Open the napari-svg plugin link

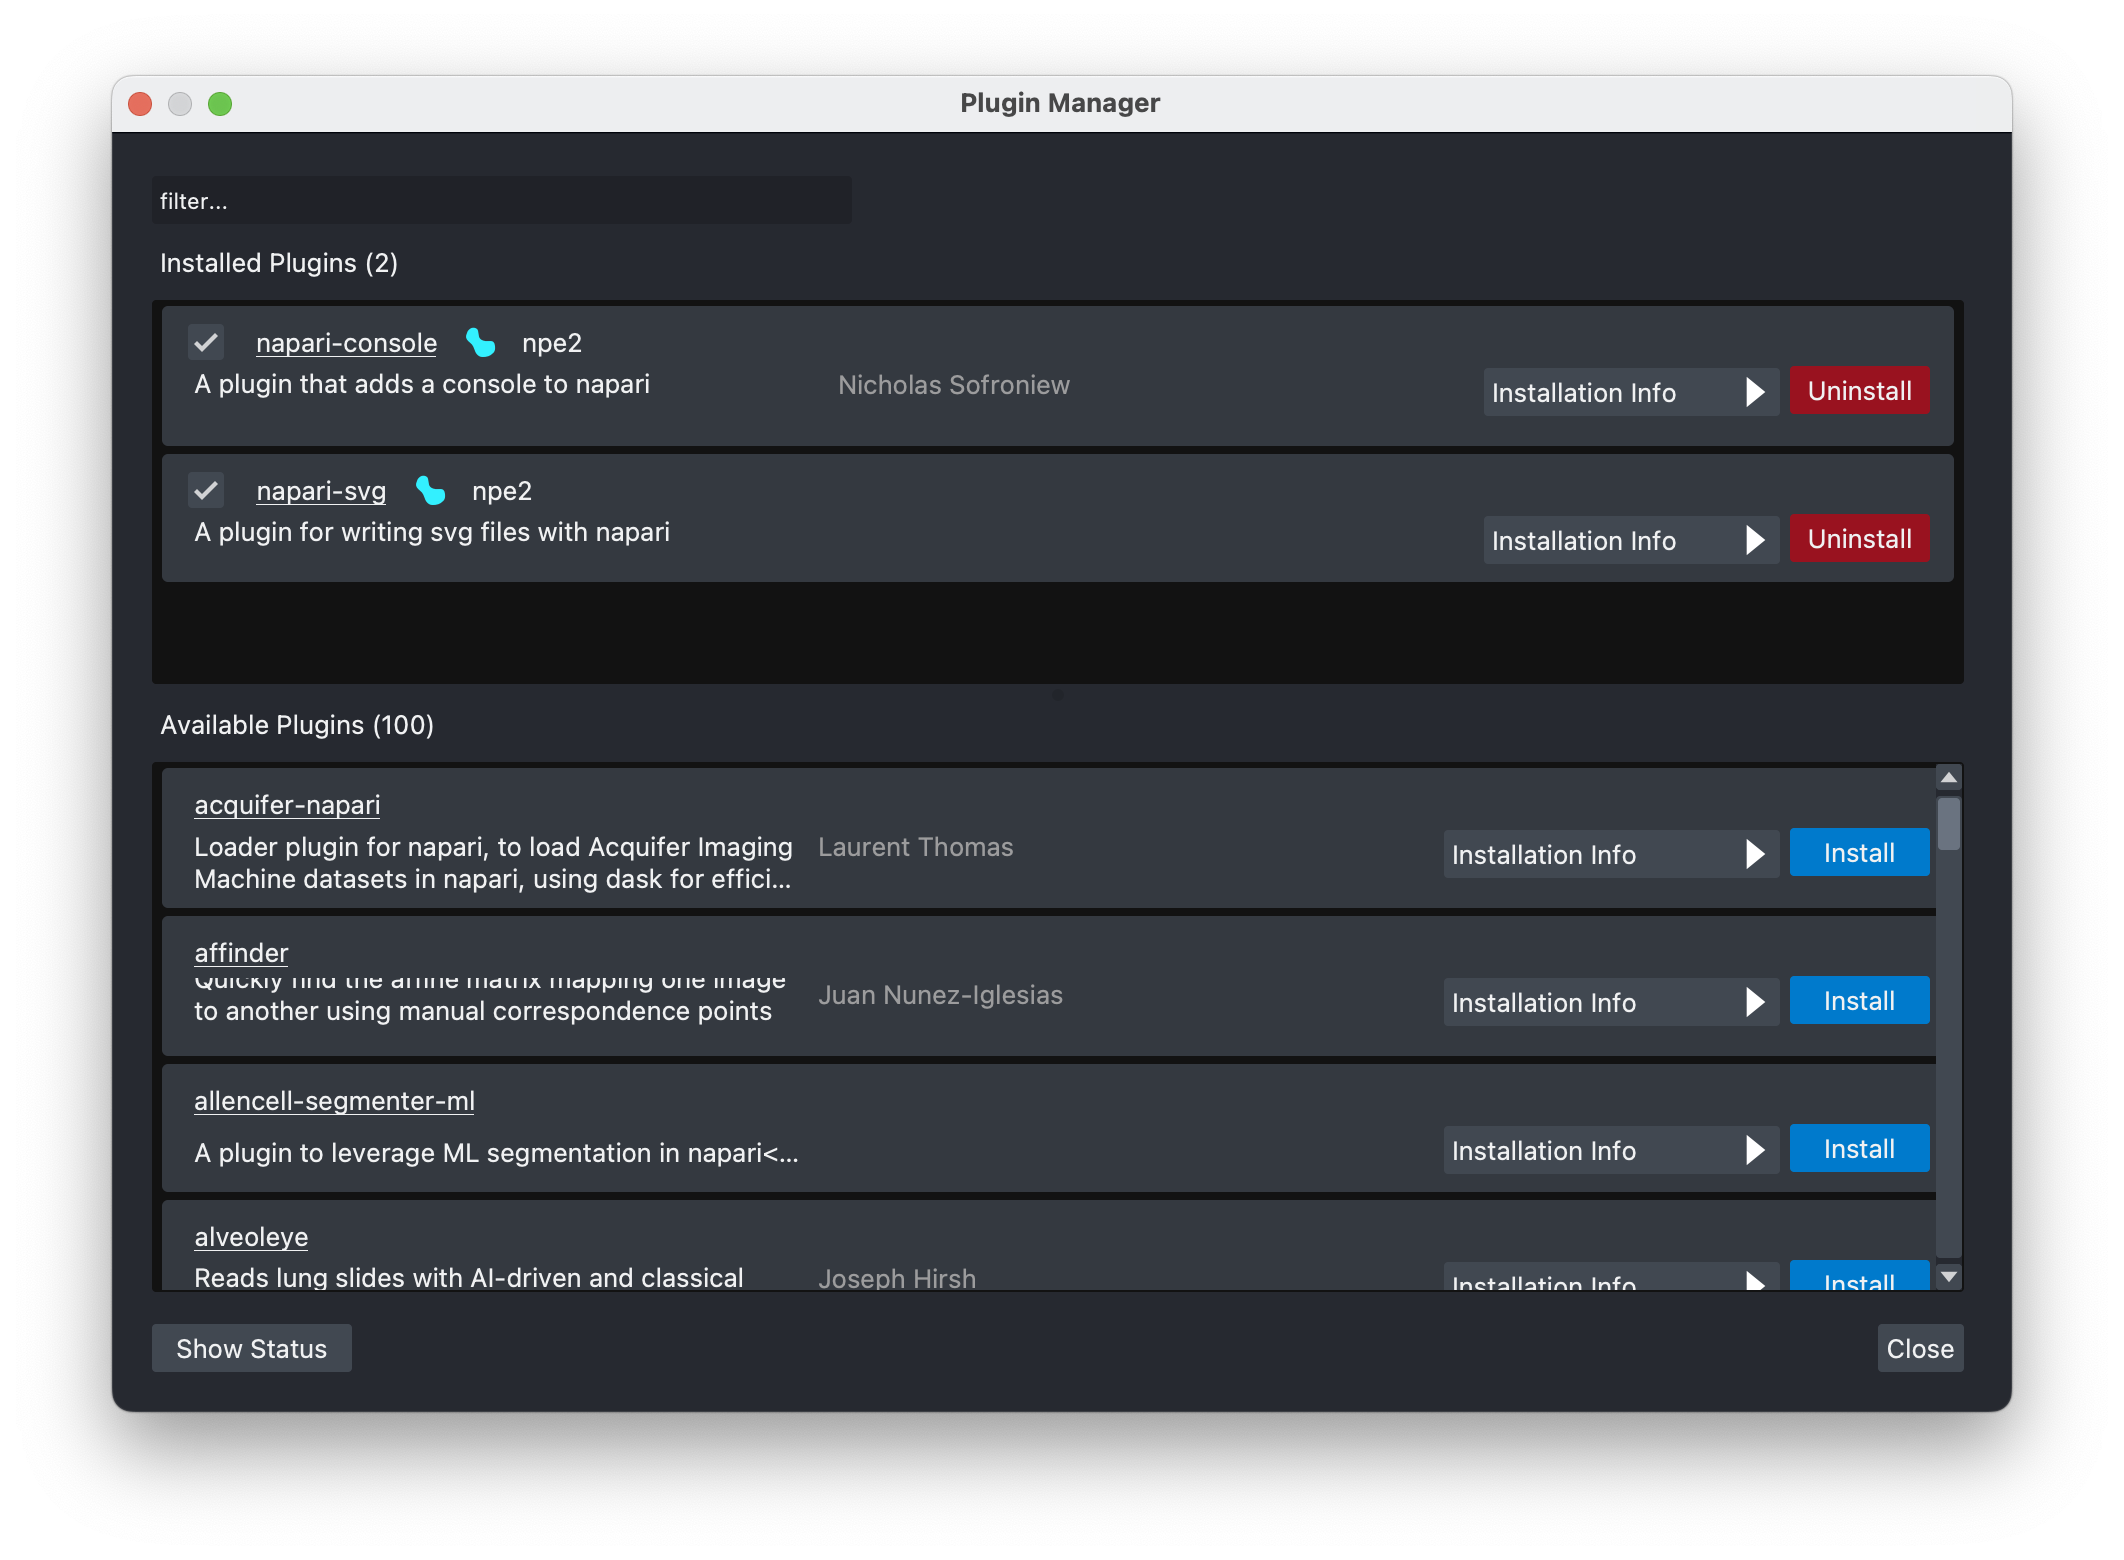[321, 491]
